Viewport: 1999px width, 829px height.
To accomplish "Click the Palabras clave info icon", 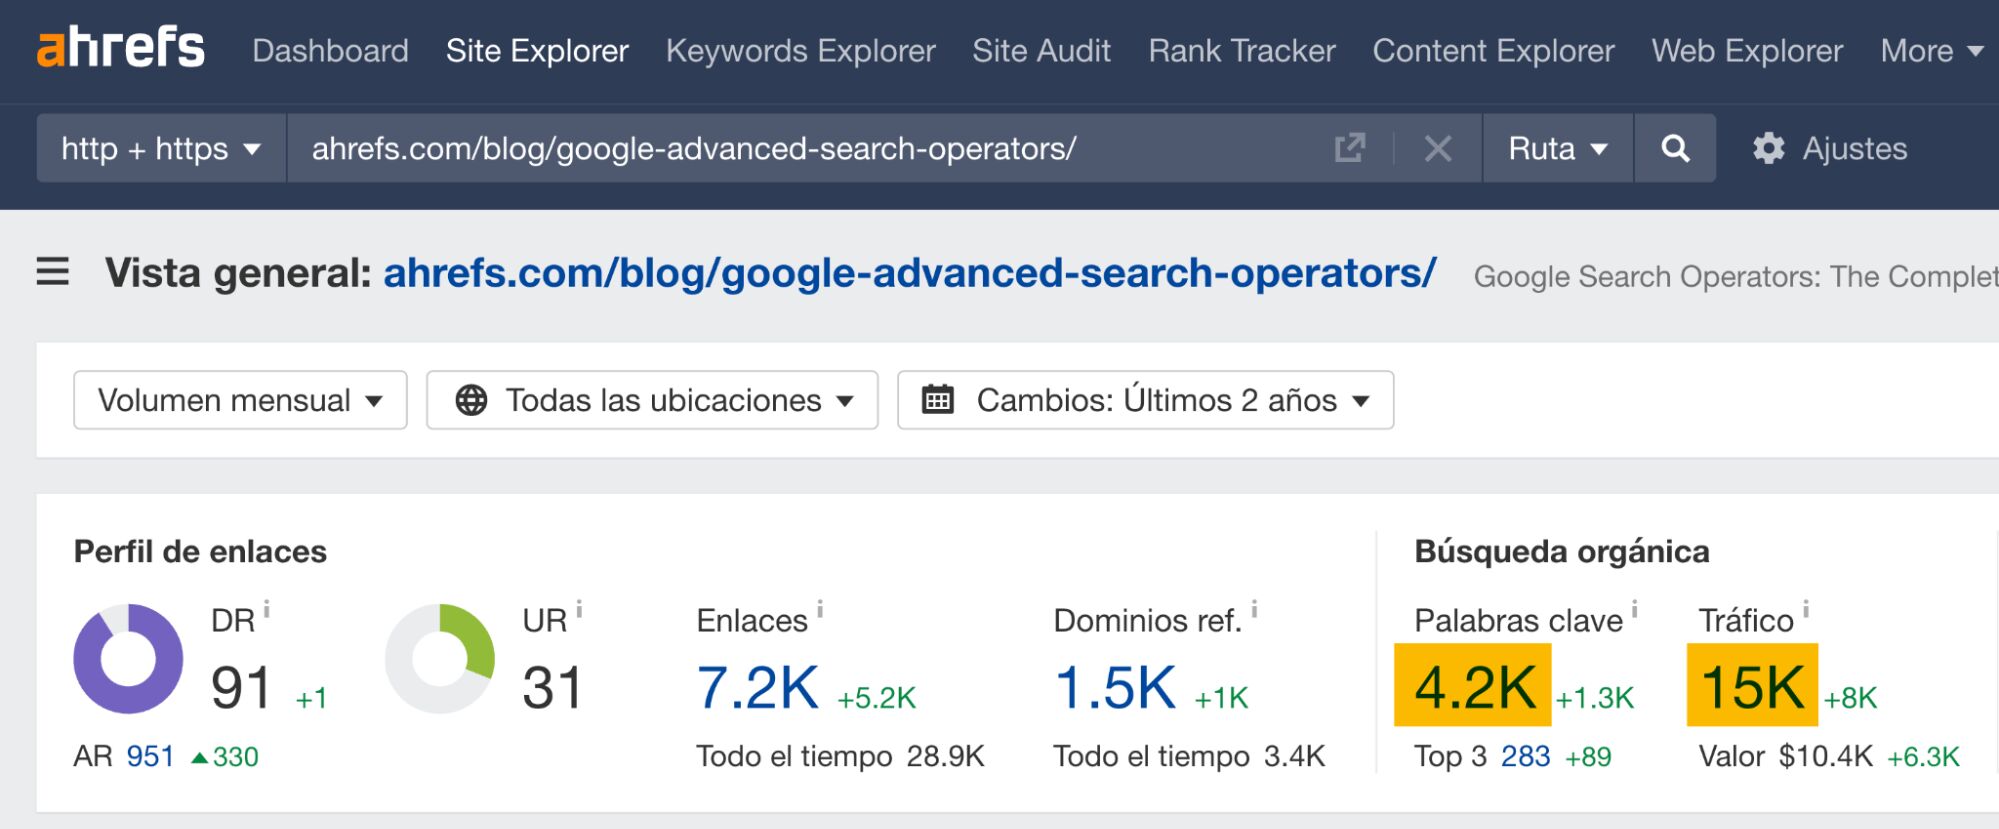I will [1635, 609].
